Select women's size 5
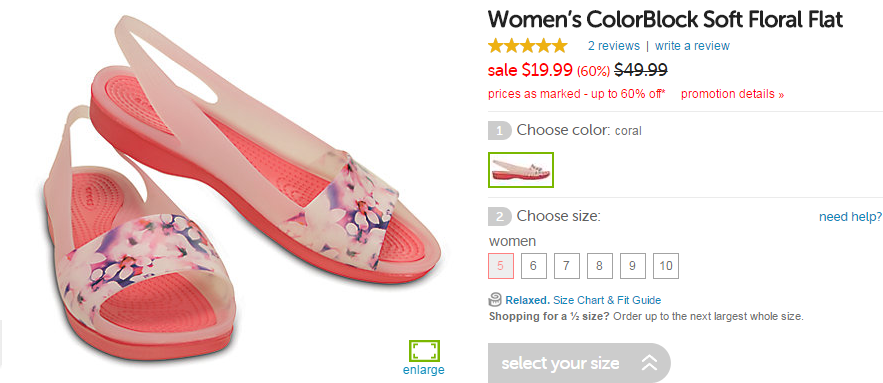This screenshot has width=883, height=383. click(501, 266)
